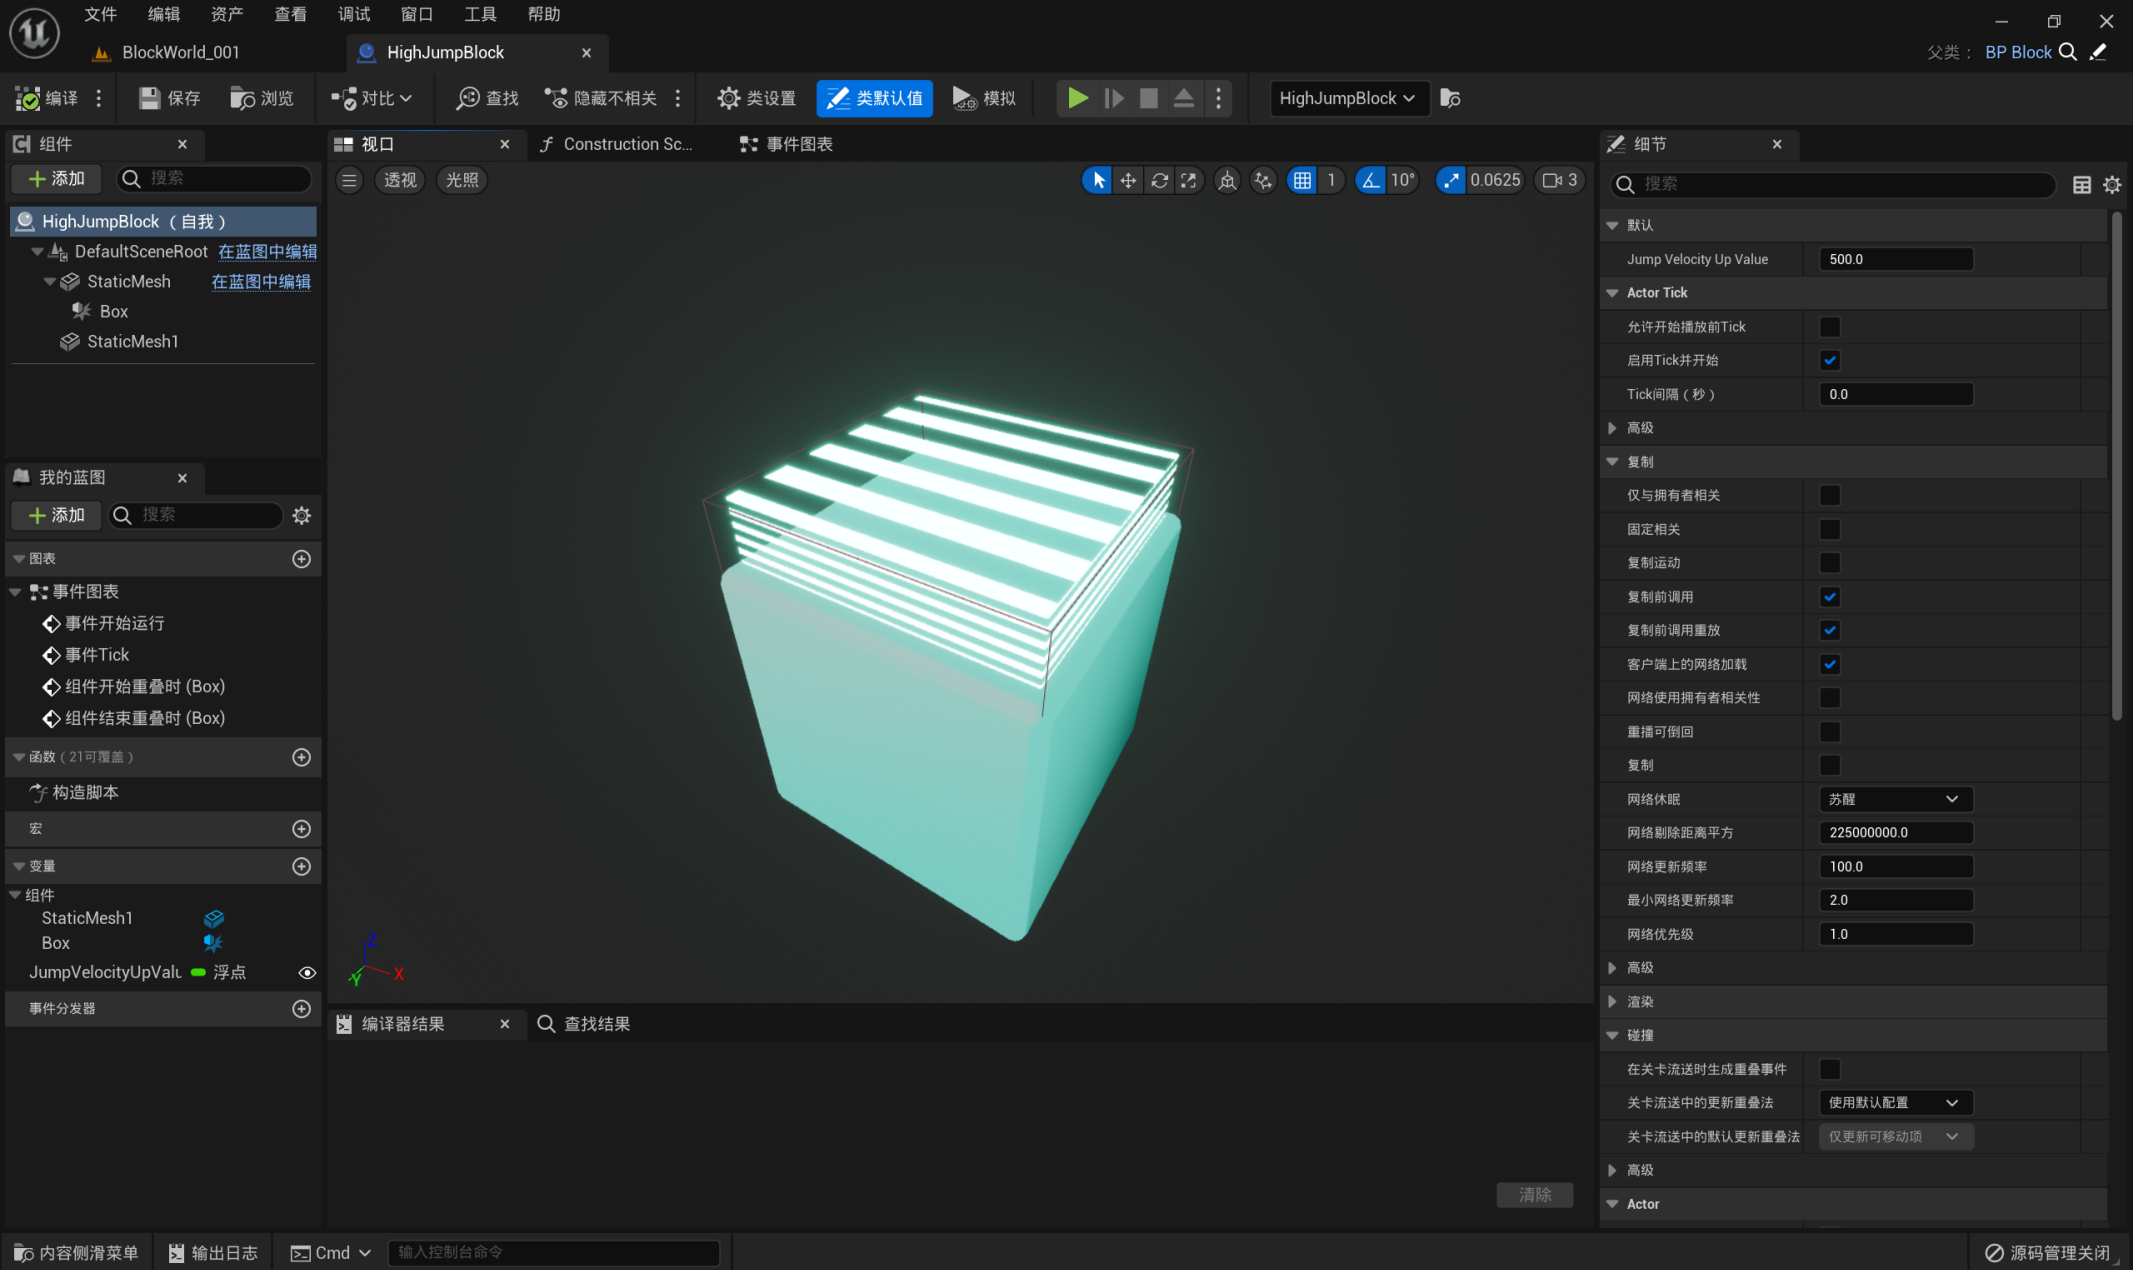The height and width of the screenshot is (1270, 2133).
Task: Select the rotate transform tool in viewport
Action: coord(1159,180)
